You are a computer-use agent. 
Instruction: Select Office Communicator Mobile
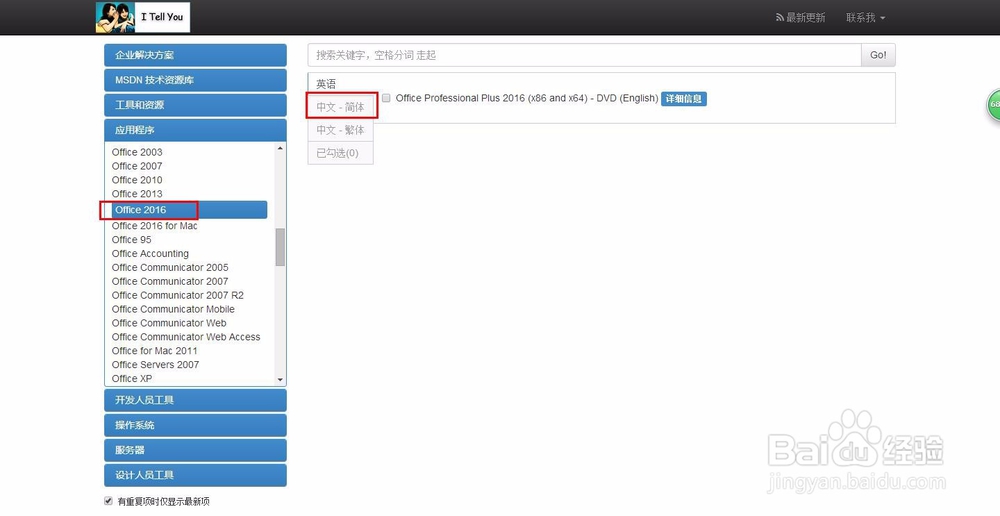[173, 309]
